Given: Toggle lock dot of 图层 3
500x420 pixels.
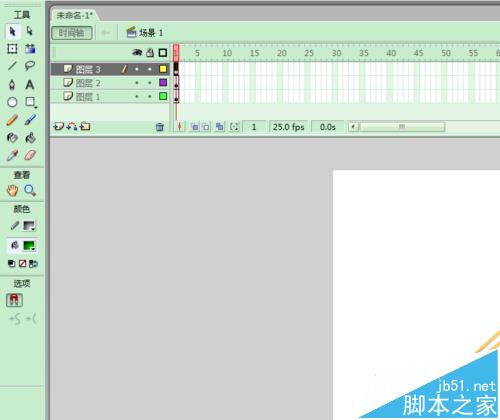Looking at the screenshot, I should tap(150, 69).
